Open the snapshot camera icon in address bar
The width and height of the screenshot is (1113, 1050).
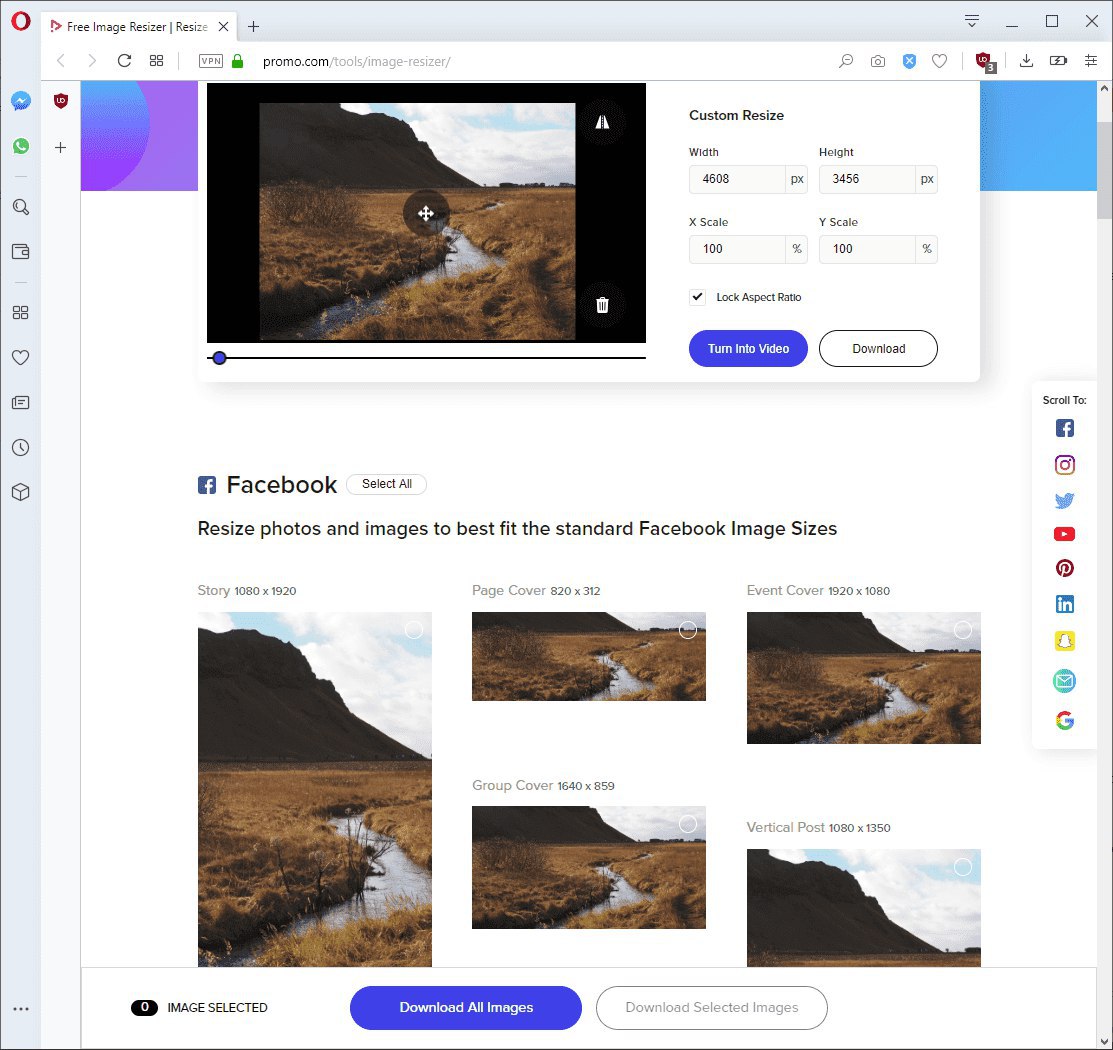tap(877, 61)
